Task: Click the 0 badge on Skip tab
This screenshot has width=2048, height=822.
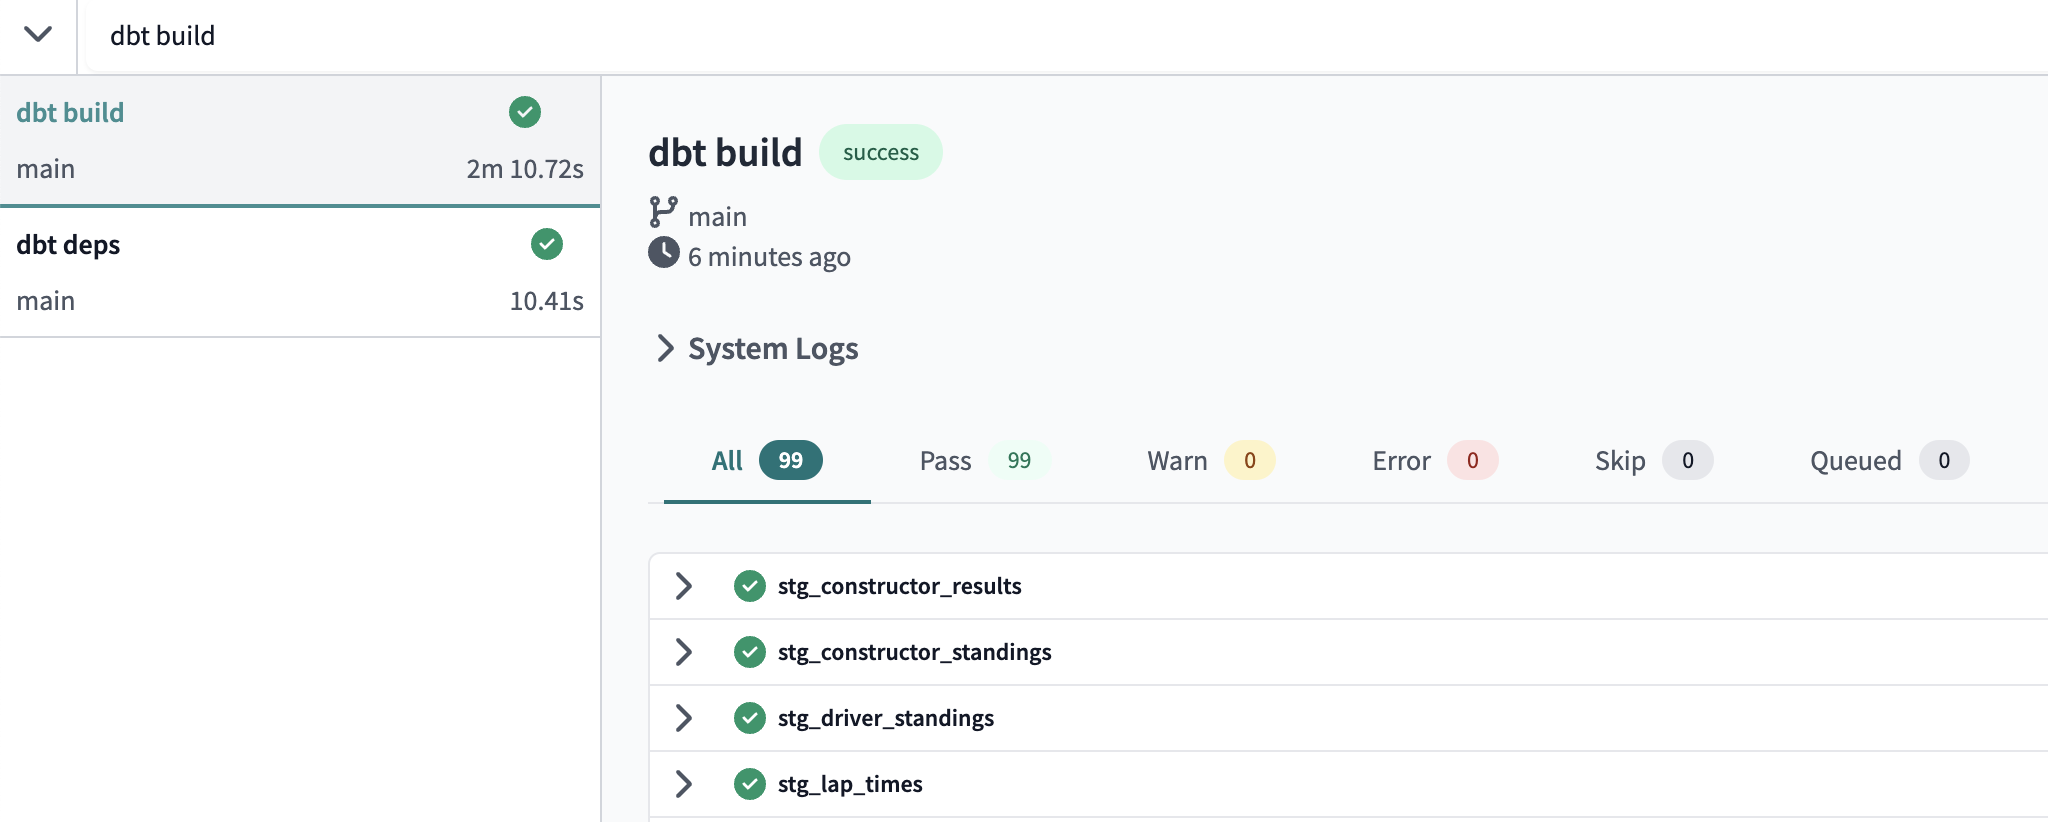Action: coord(1688,460)
